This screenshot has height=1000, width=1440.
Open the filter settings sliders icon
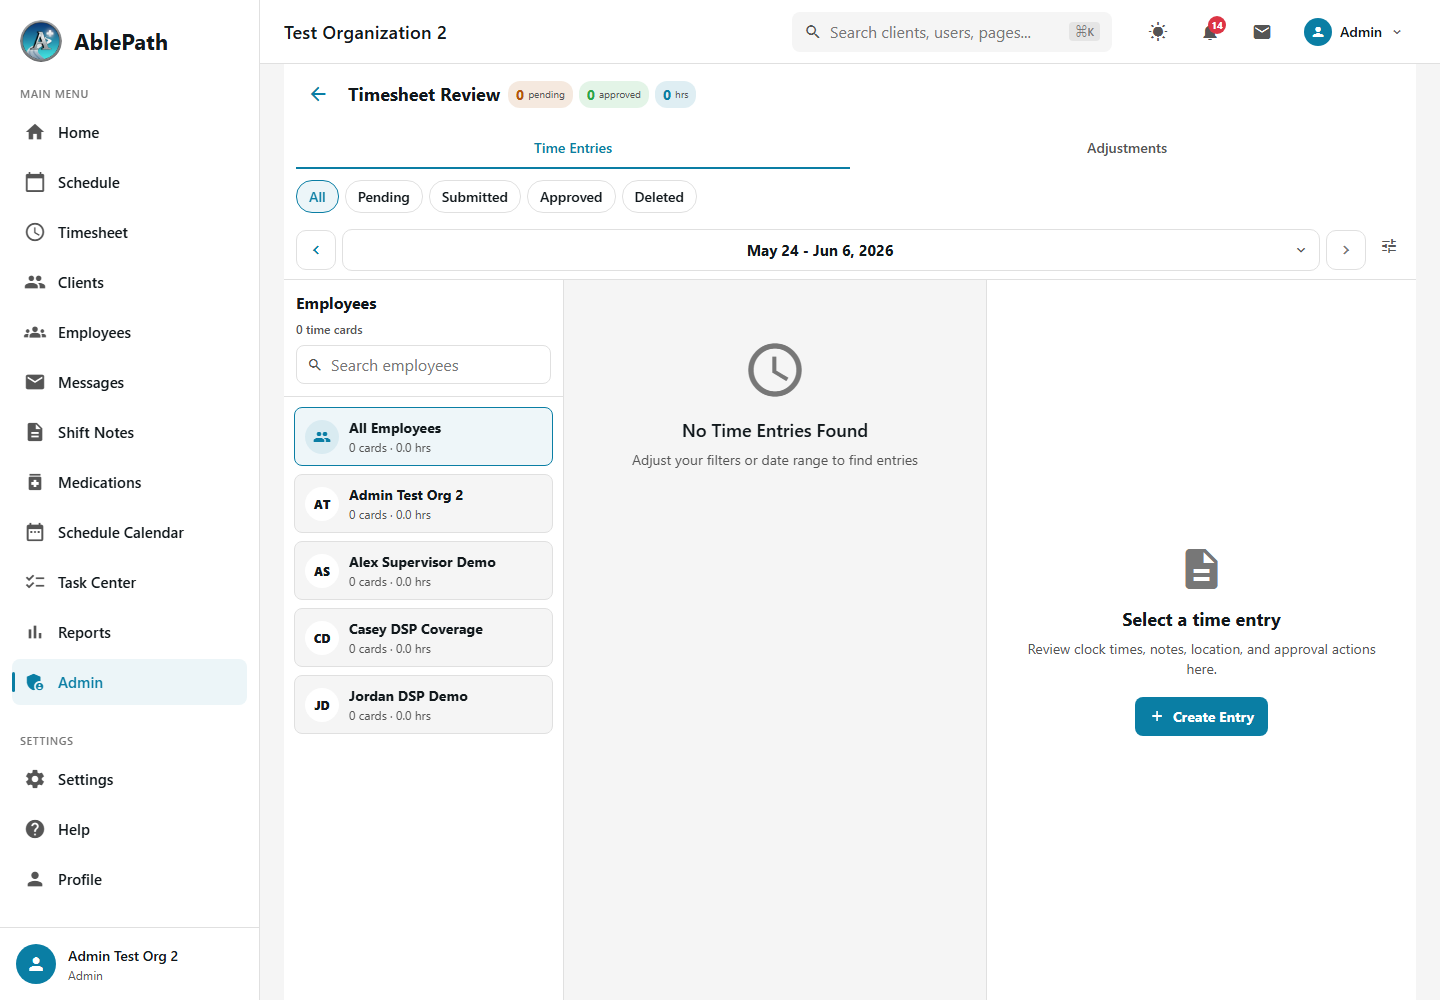(x=1389, y=246)
